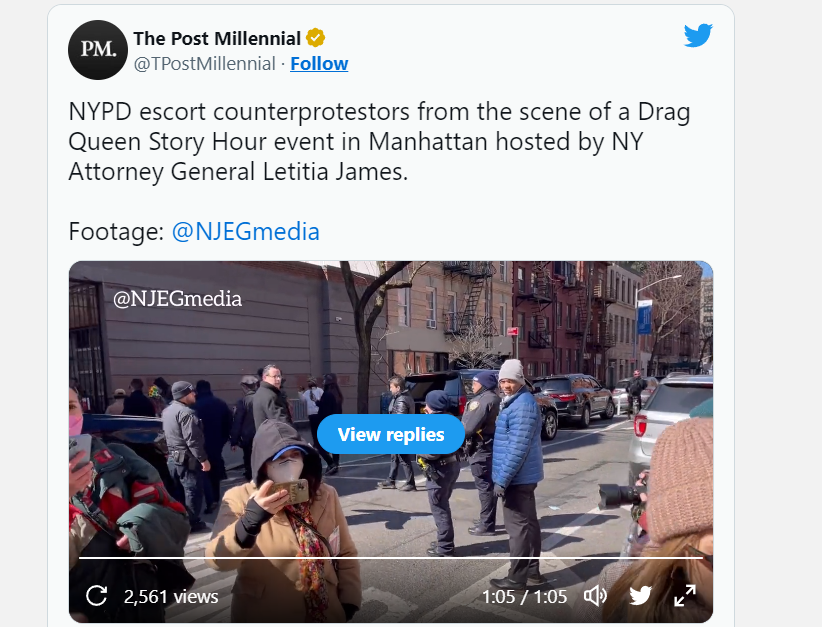Expand video to fullscreen
The image size is (822, 627).
pyautogui.click(x=685, y=596)
